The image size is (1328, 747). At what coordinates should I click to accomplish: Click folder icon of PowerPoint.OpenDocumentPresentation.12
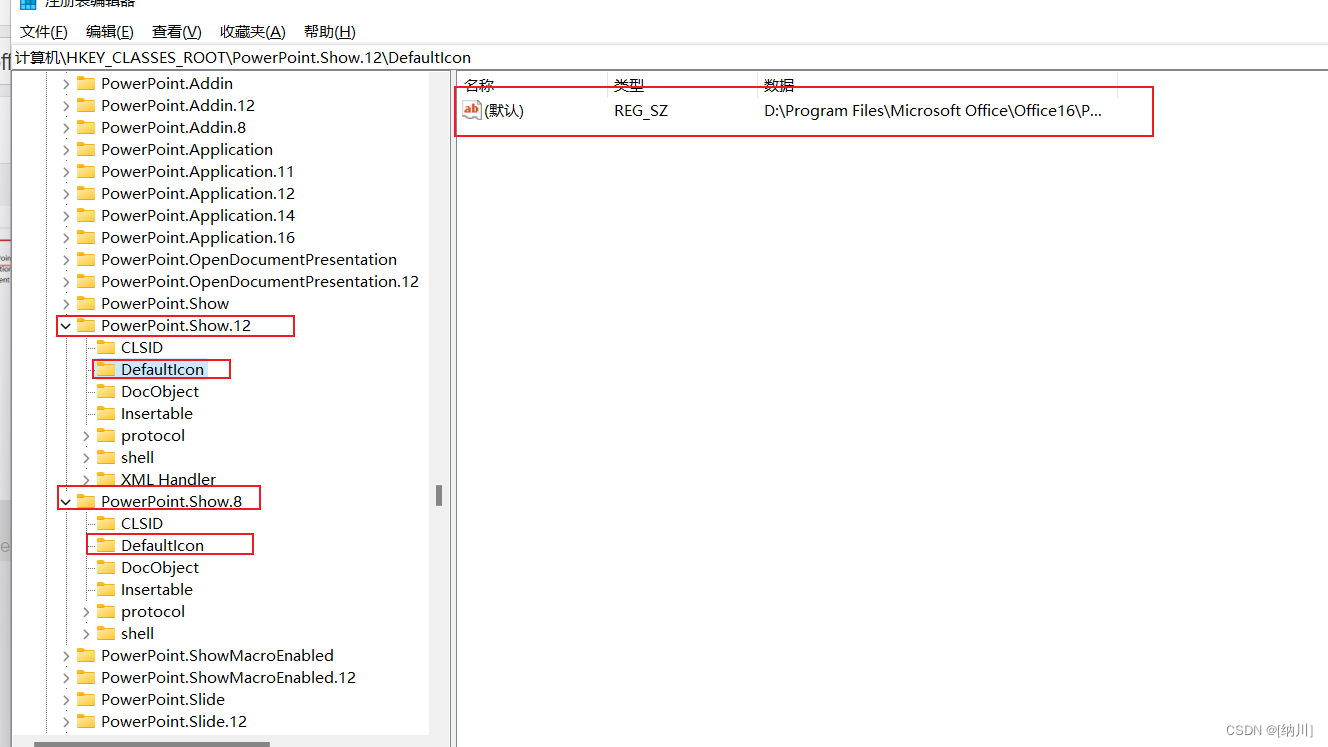pos(86,282)
